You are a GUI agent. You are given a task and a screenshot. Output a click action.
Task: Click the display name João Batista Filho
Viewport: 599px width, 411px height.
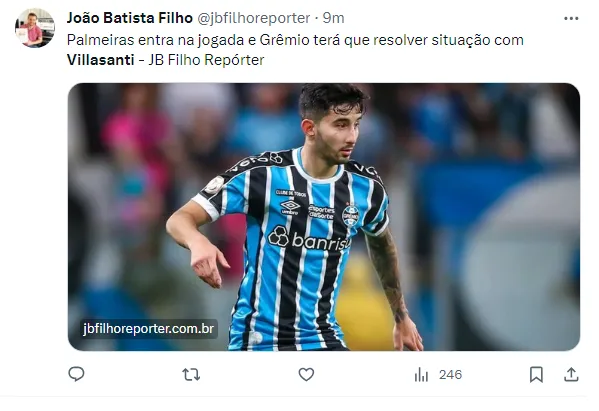pyautogui.click(x=130, y=18)
